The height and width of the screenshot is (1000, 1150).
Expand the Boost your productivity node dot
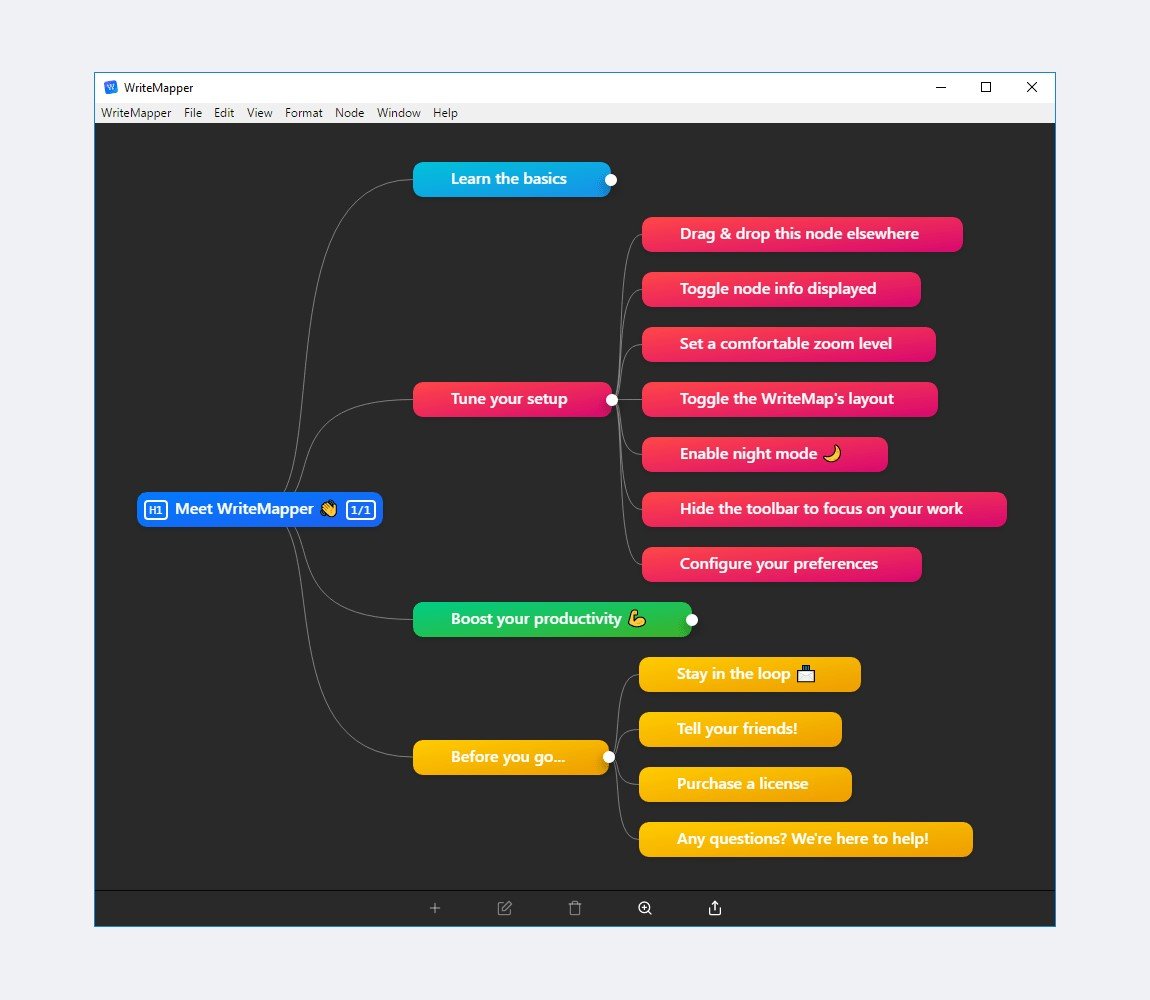coord(692,620)
